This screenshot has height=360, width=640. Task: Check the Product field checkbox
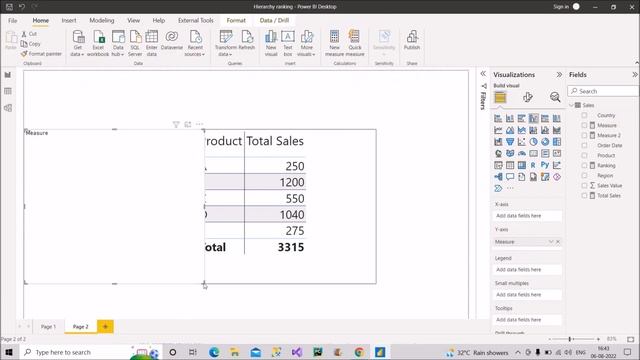click(584, 156)
